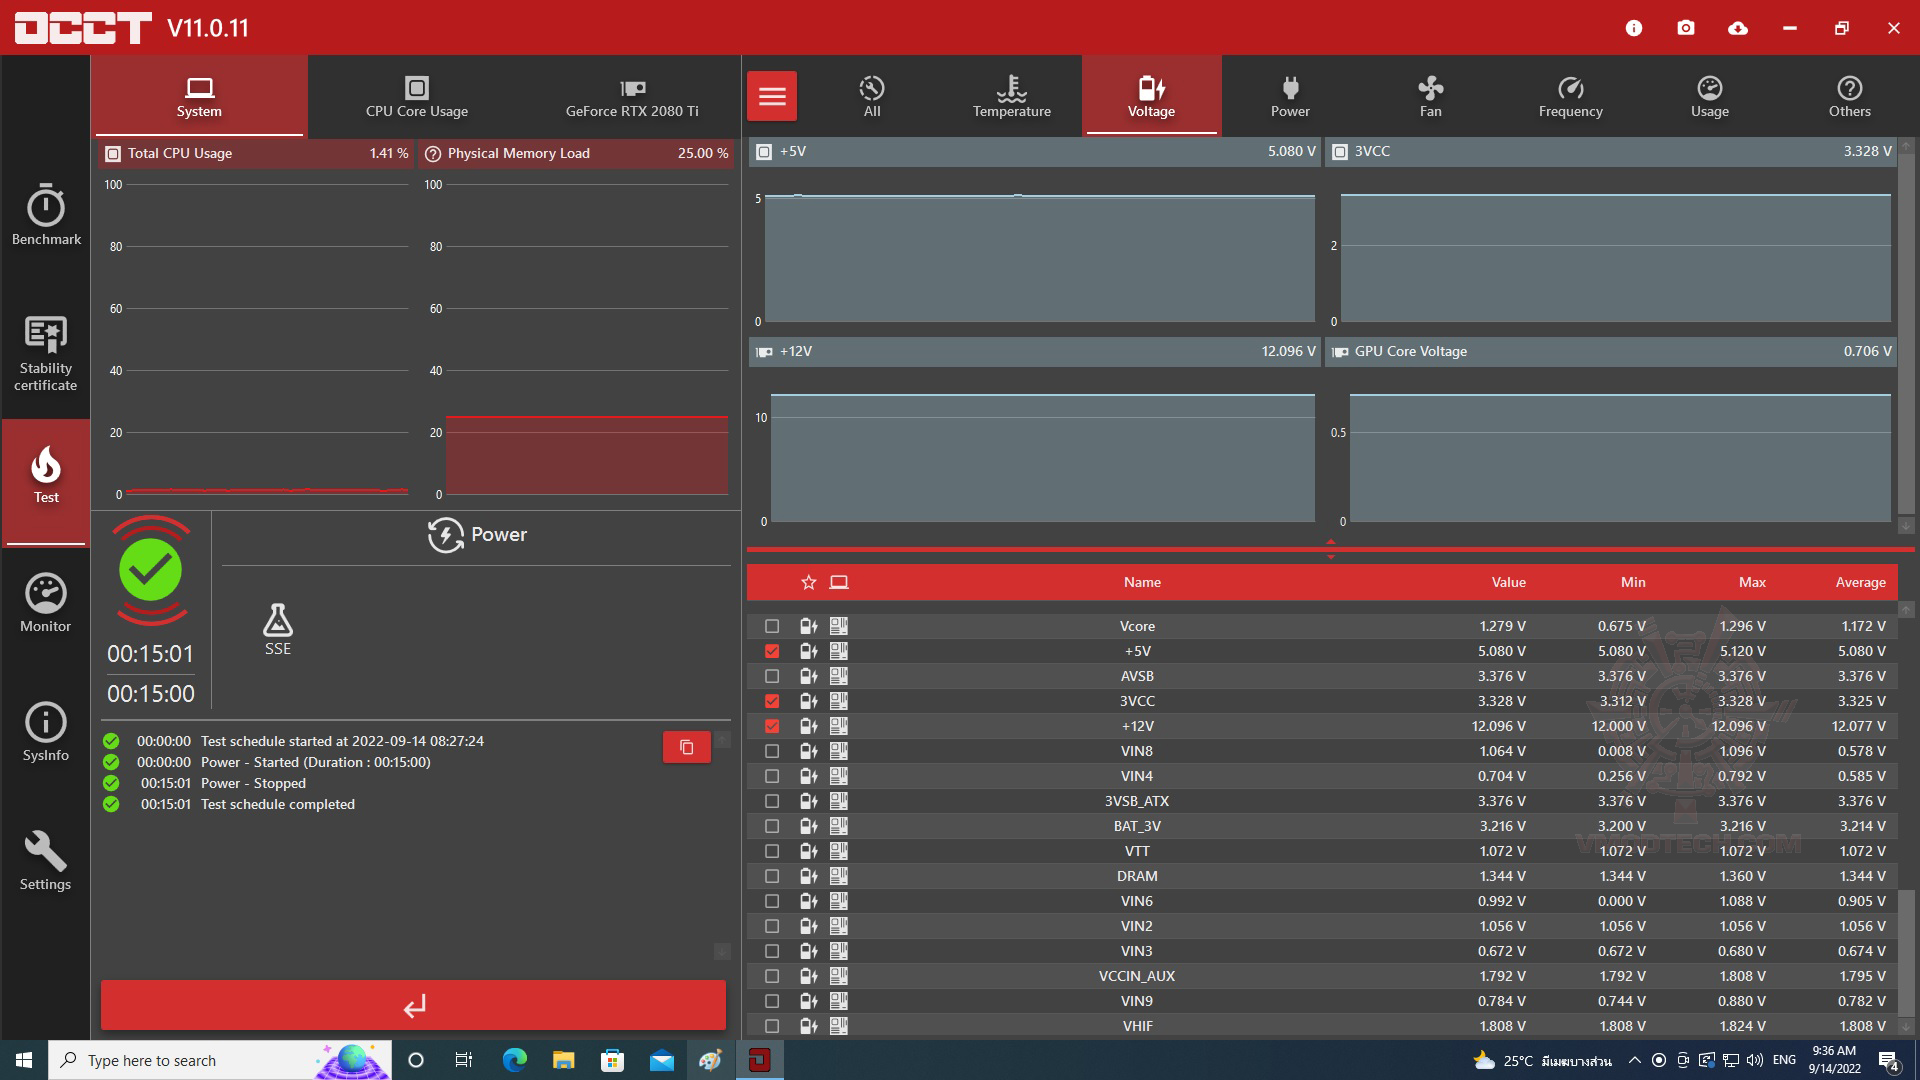Take a screenshot with camera icon
The image size is (1920, 1080).
click(x=1686, y=28)
